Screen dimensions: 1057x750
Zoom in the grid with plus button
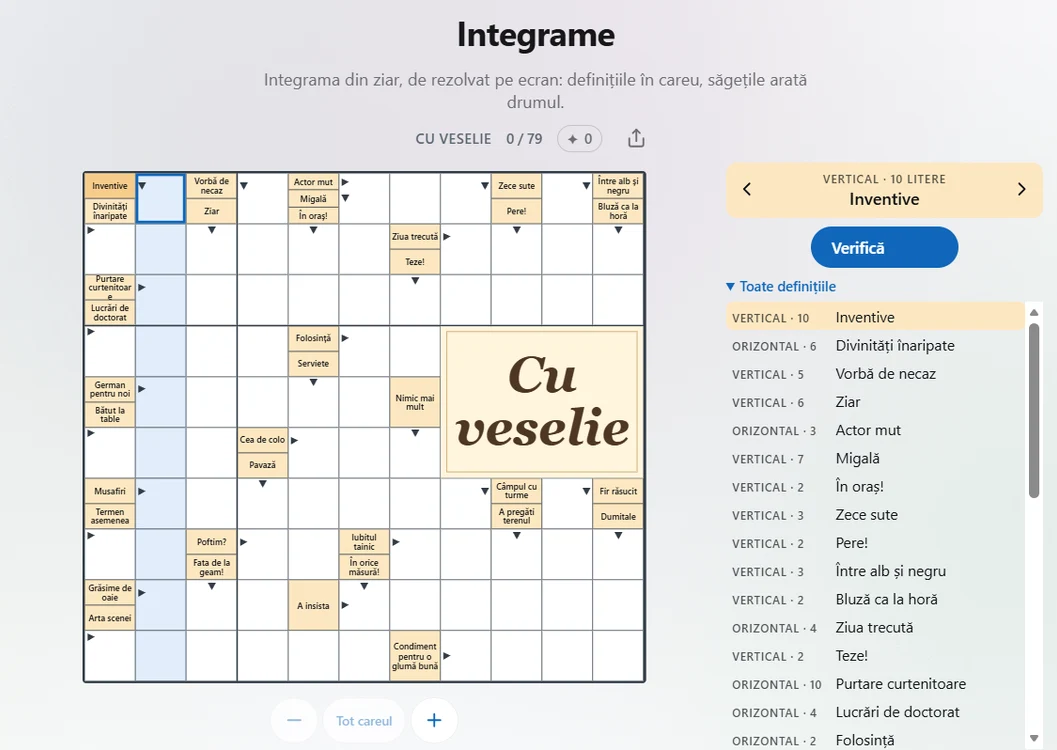pyautogui.click(x=434, y=720)
